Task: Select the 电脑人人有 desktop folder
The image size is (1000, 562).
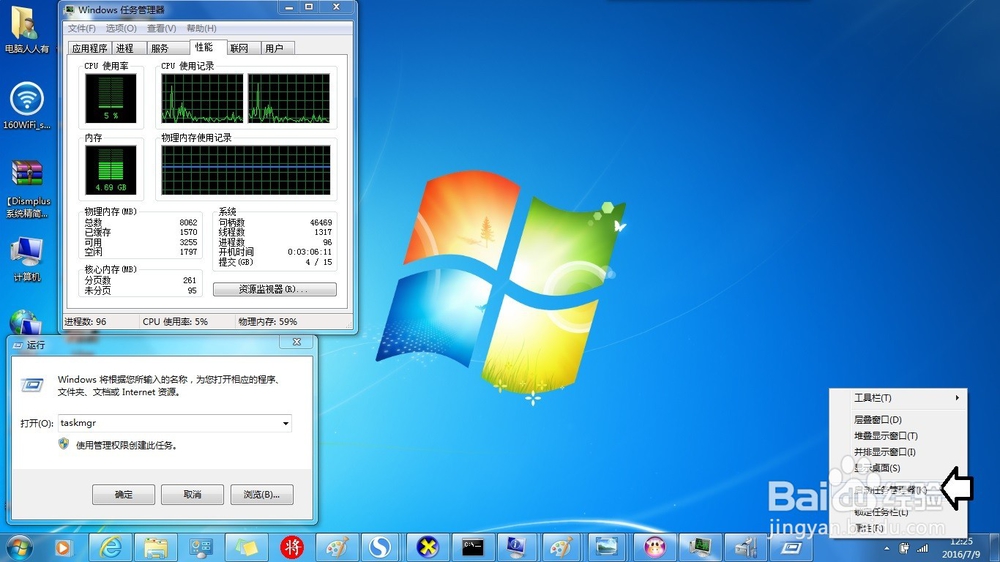Action: tap(27, 30)
